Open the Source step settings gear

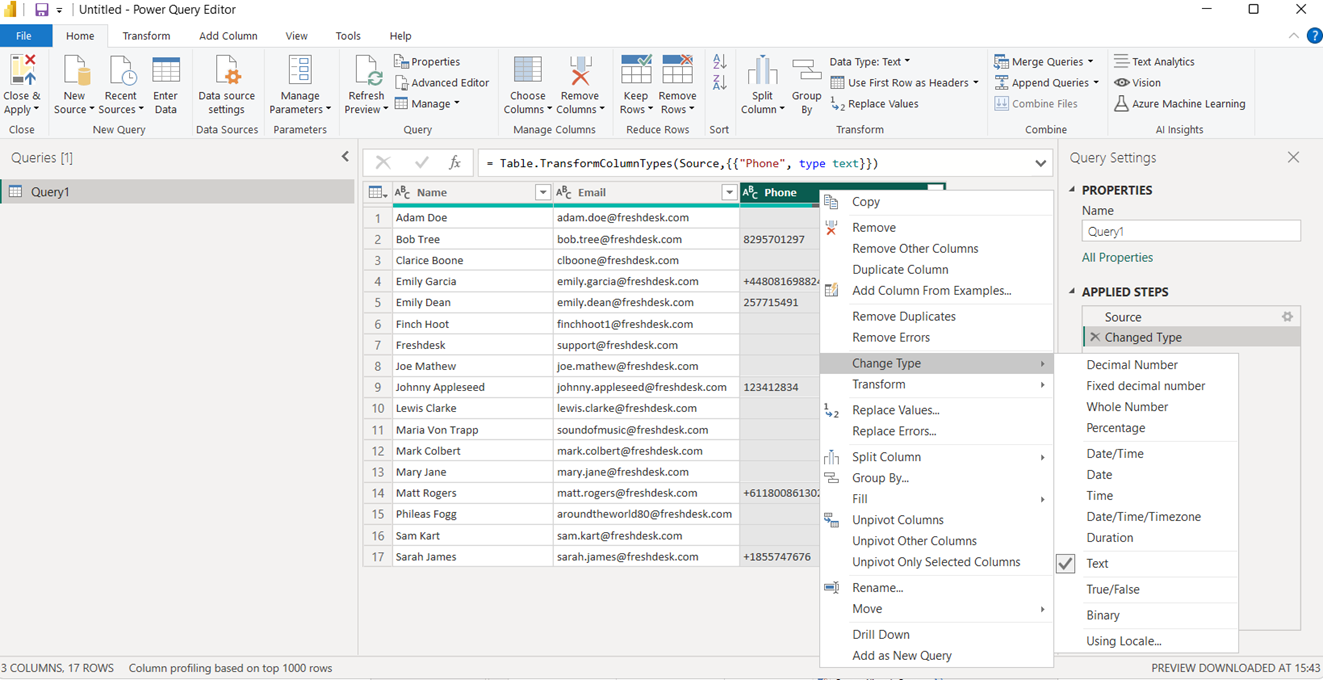pos(1287,317)
